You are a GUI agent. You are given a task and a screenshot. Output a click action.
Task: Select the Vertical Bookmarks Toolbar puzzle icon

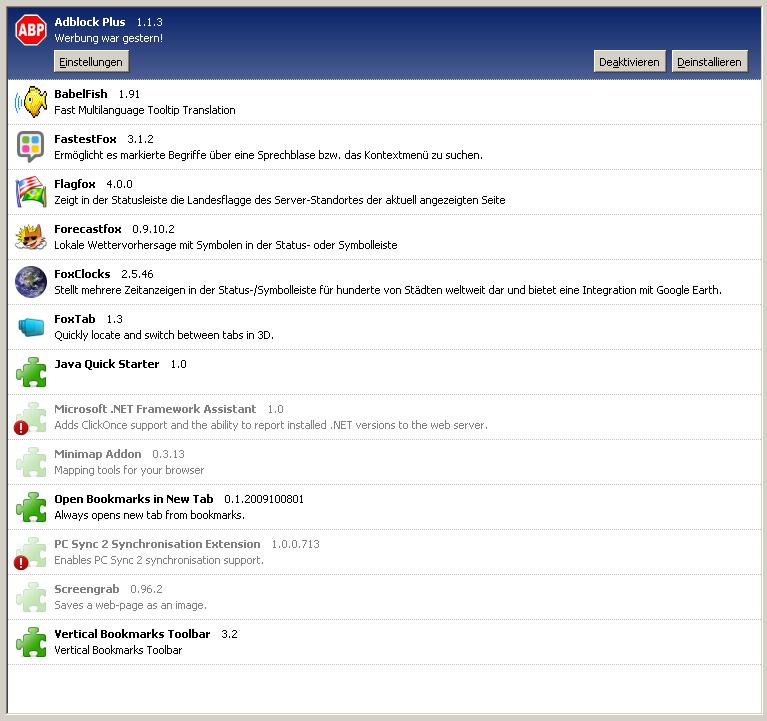point(30,642)
